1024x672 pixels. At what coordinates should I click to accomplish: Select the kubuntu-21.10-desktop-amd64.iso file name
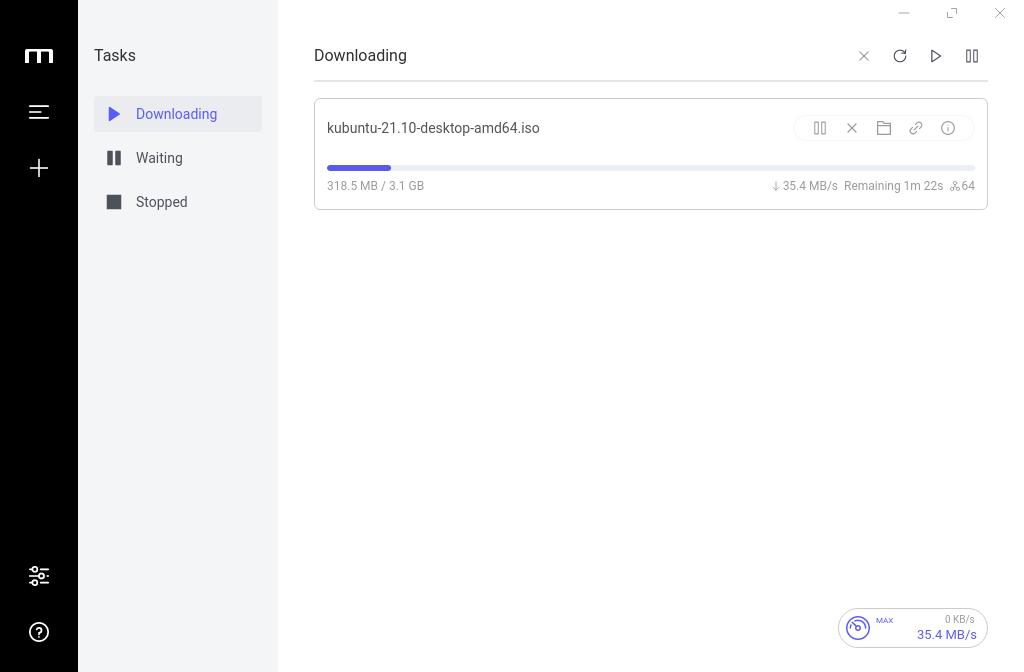coord(433,128)
